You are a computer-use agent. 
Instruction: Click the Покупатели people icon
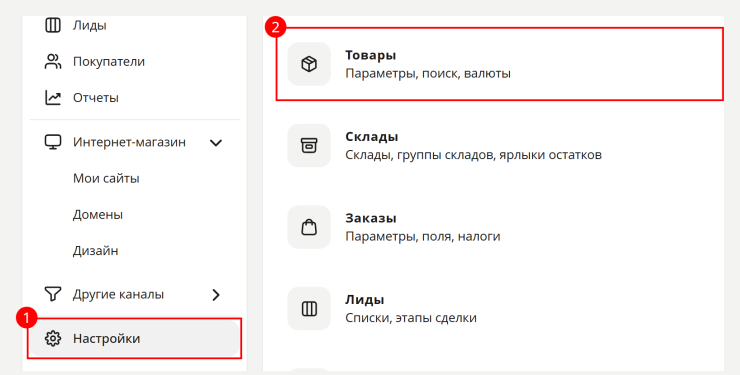pyautogui.click(x=53, y=61)
